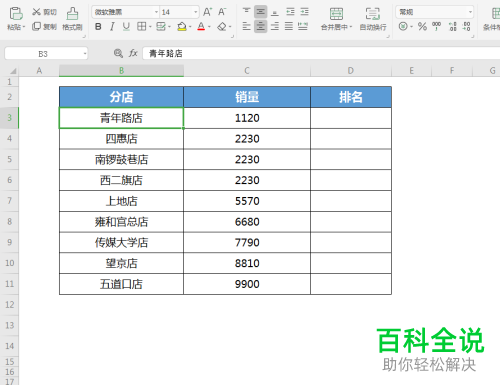The image size is (500, 385).
Task: Open Conditional Formatting (条件格式) icon
Action: click(x=495, y=14)
